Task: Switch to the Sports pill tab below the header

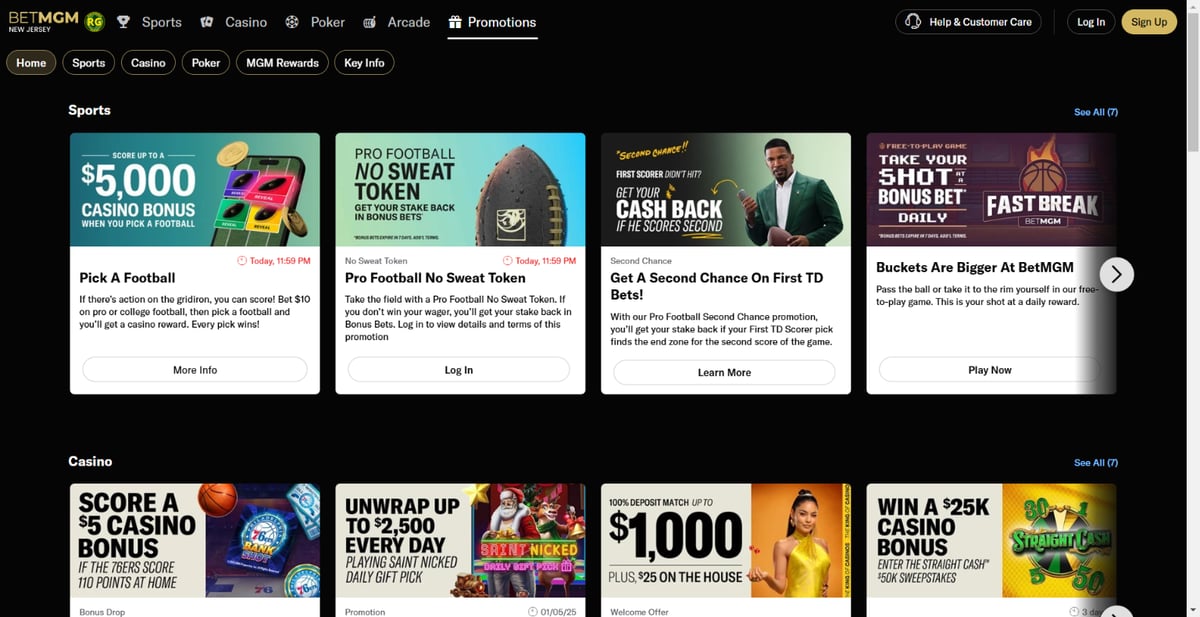Action: (x=89, y=63)
